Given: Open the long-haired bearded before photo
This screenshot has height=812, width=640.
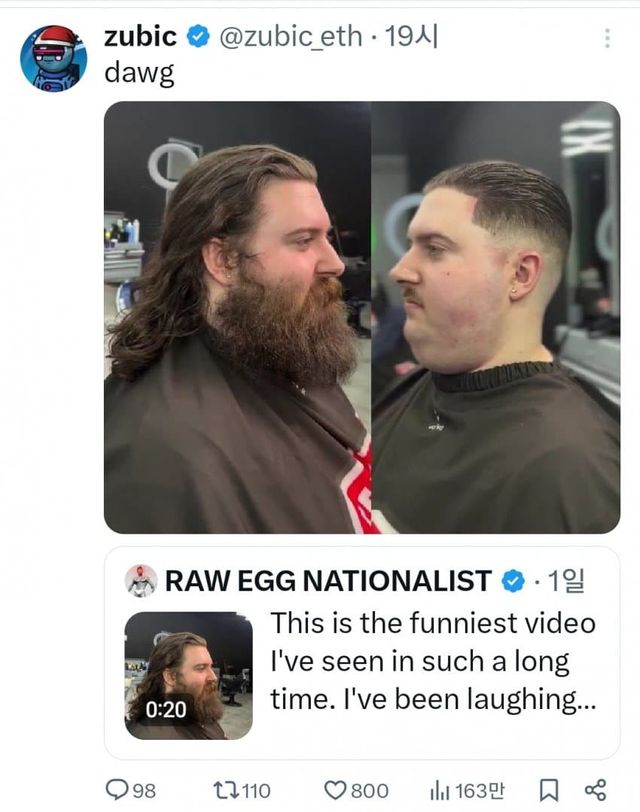Looking at the screenshot, I should pyautogui.click(x=237, y=317).
